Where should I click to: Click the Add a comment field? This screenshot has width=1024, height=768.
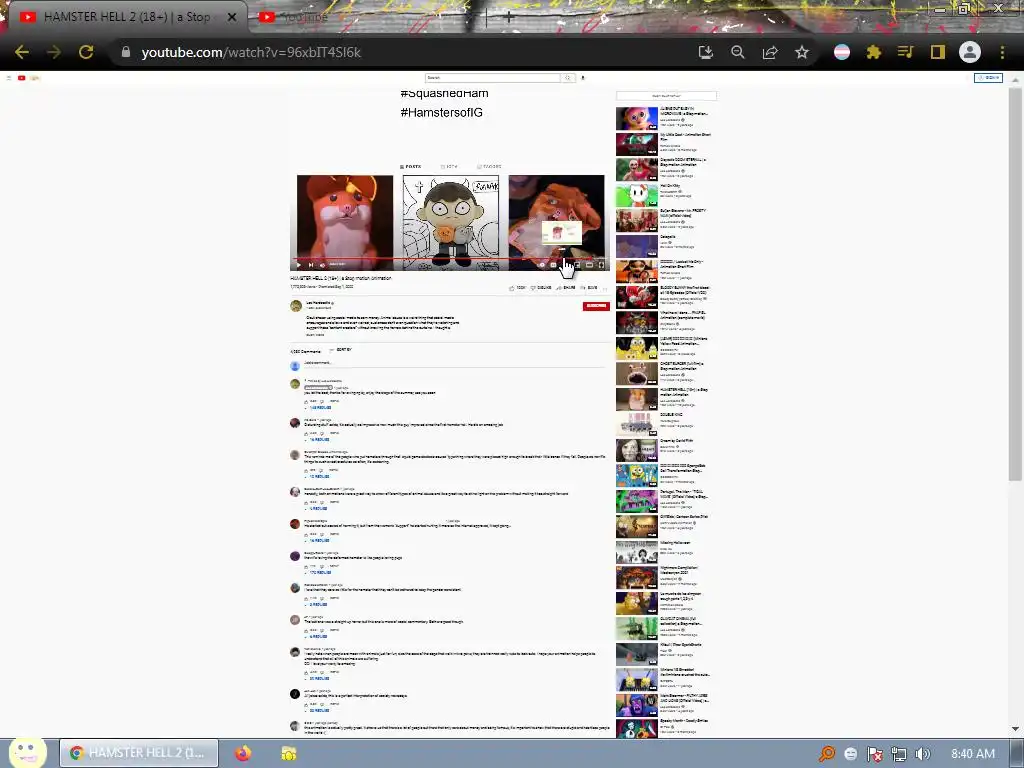click(455, 363)
